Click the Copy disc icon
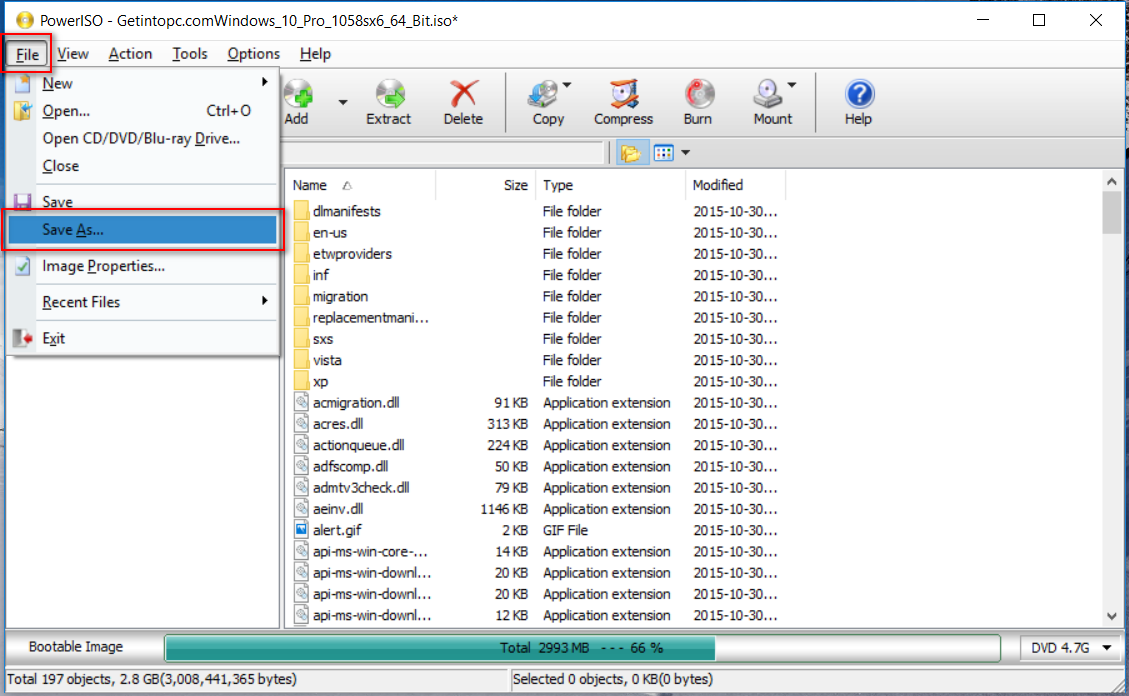1129x696 pixels. pyautogui.click(x=544, y=94)
